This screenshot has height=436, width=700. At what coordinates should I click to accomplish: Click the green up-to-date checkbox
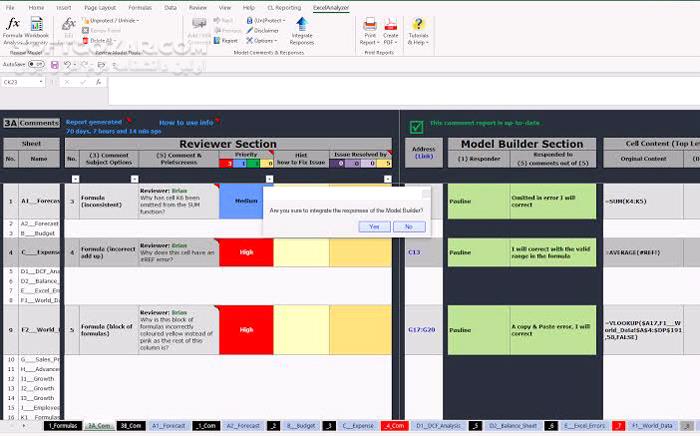(x=416, y=127)
